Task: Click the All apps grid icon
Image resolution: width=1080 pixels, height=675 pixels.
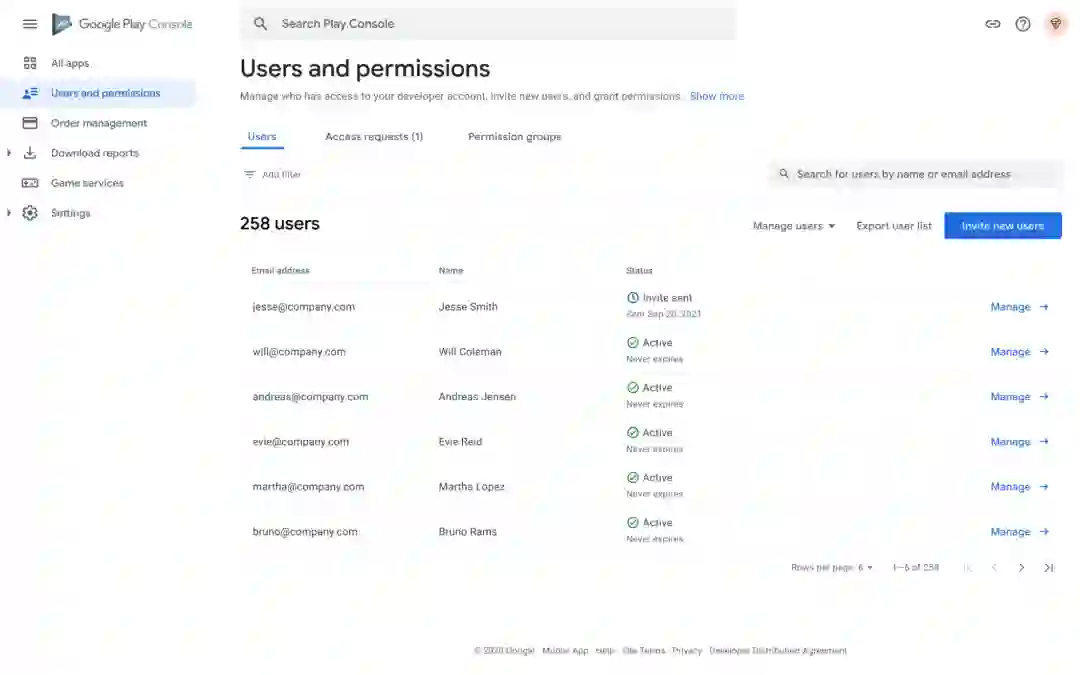Action: (x=30, y=63)
